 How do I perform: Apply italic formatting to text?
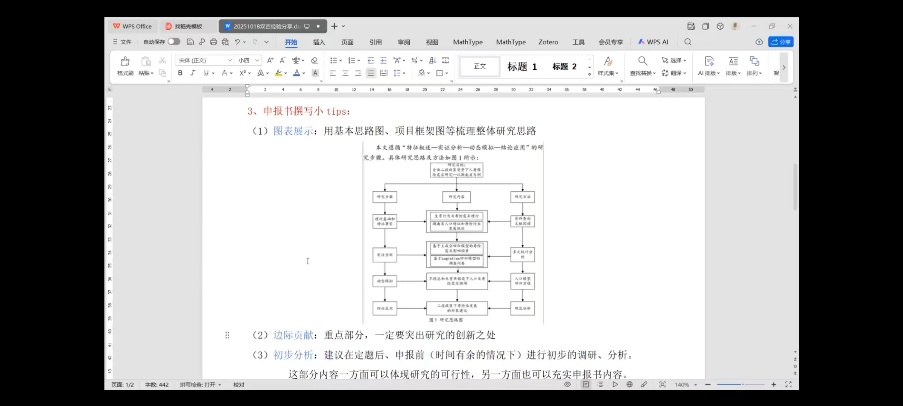click(193, 73)
